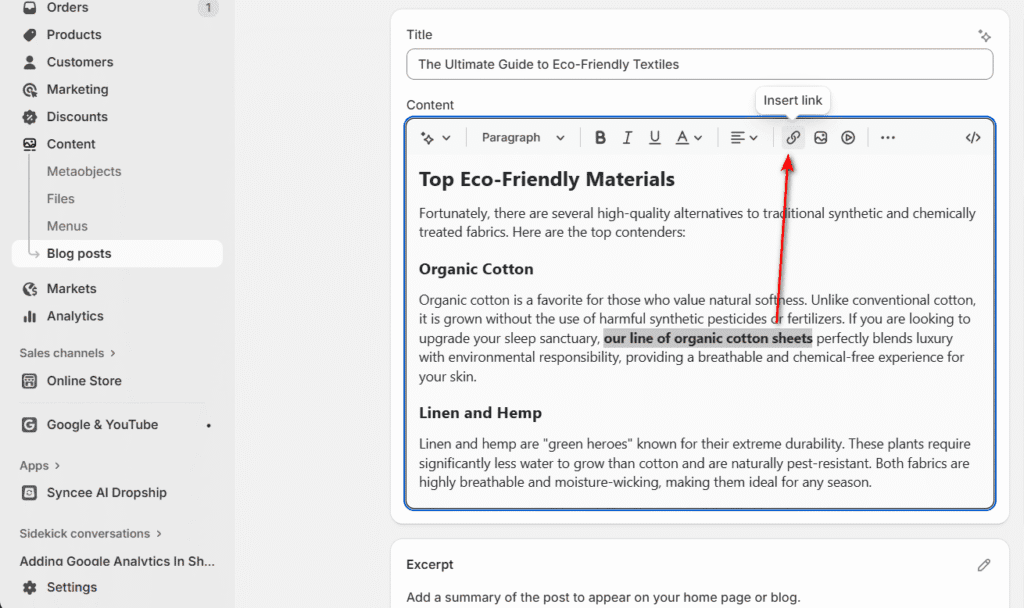Open Blog posts in the Content menu
This screenshot has height=608, width=1024.
(x=78, y=253)
